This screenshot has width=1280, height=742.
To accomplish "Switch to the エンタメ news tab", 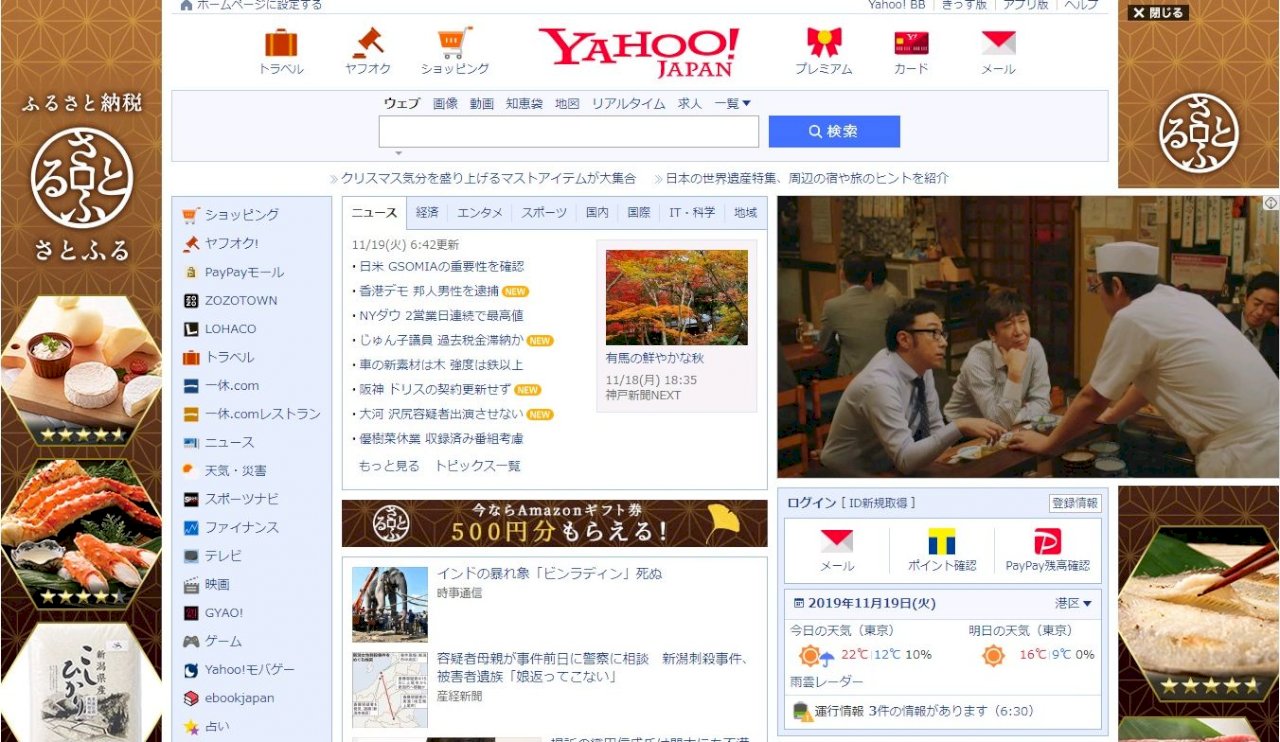I will tap(480, 213).
